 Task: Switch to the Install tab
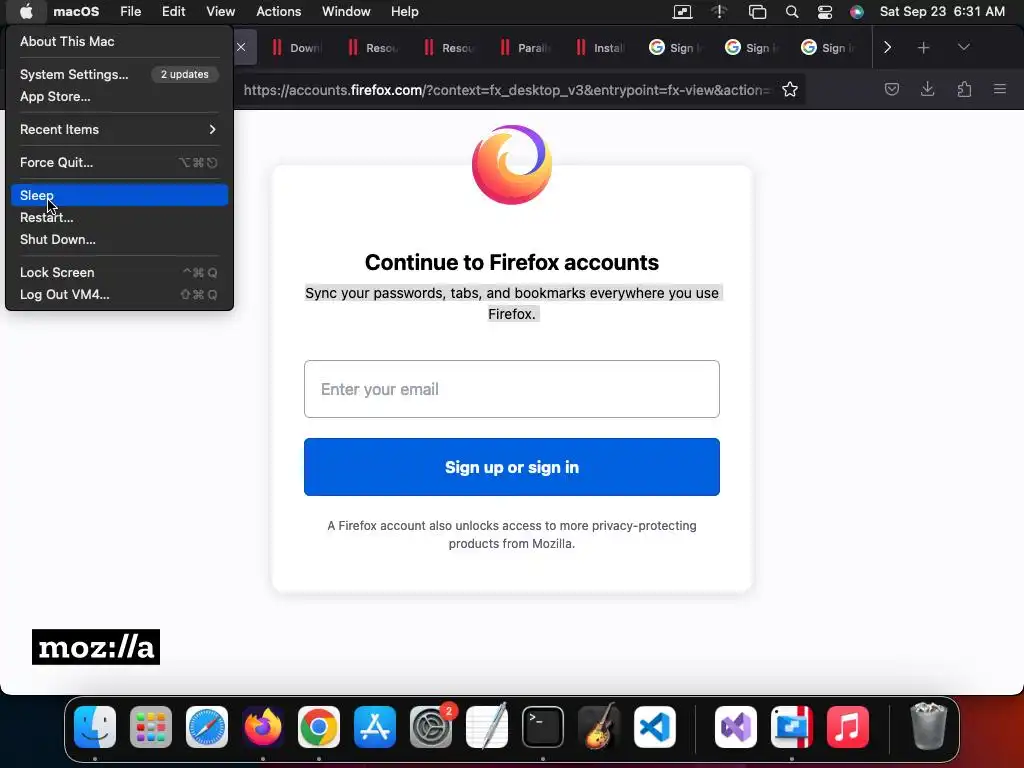click(x=600, y=48)
